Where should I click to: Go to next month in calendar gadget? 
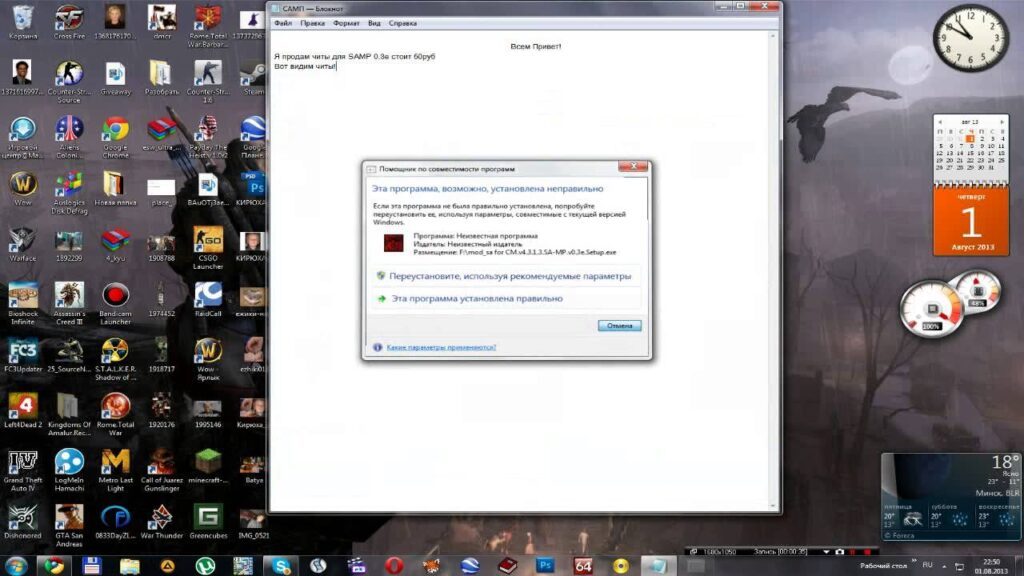point(1002,122)
